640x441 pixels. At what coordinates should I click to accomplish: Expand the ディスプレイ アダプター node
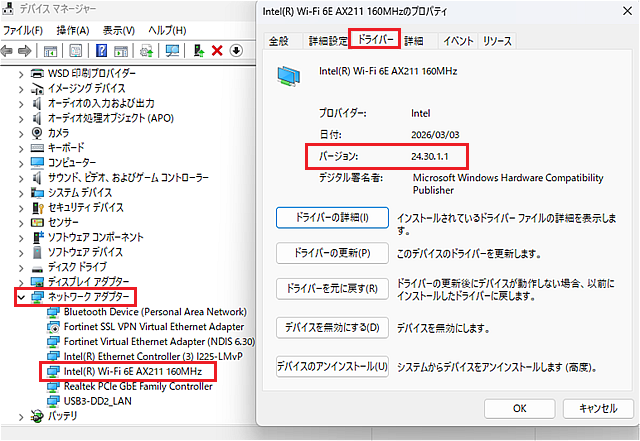(x=21, y=283)
